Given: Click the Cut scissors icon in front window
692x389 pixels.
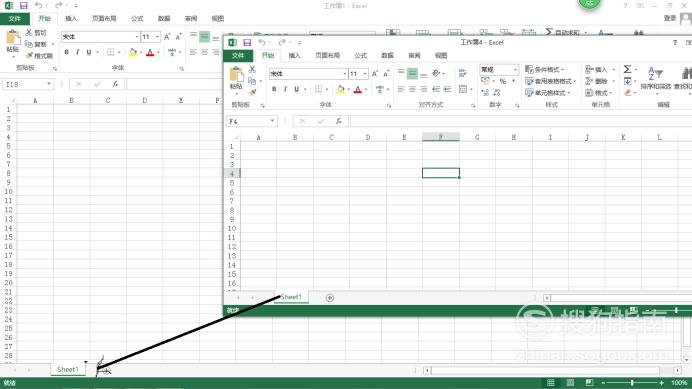Looking at the screenshot, I should coord(252,69).
